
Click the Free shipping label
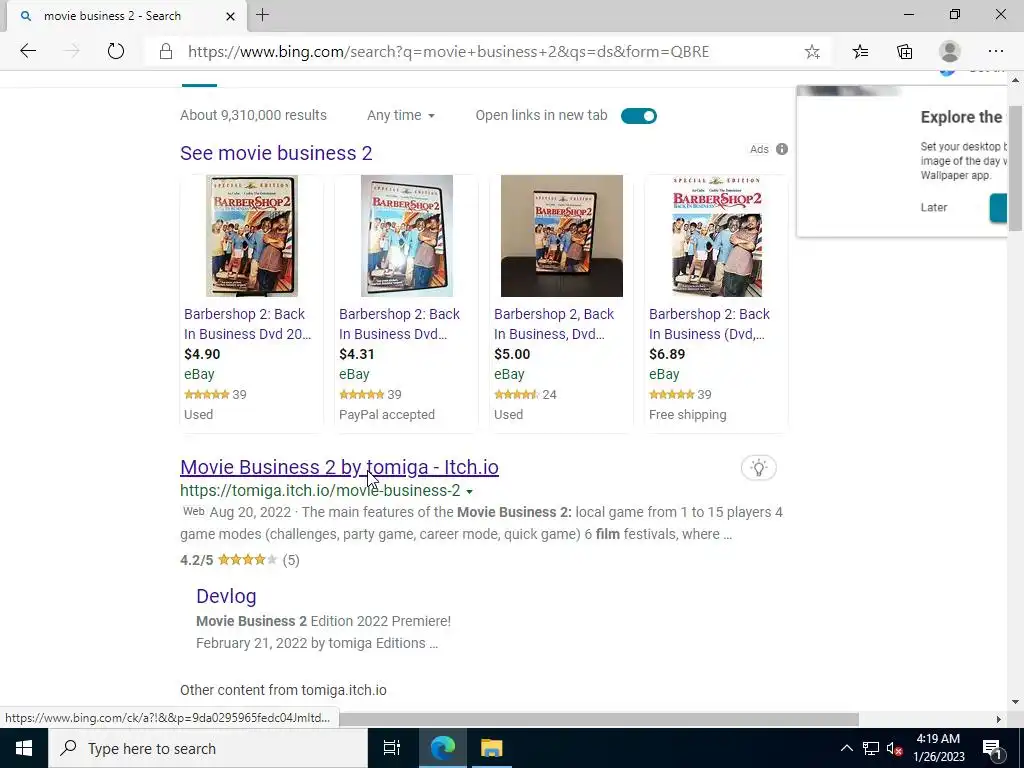(688, 415)
